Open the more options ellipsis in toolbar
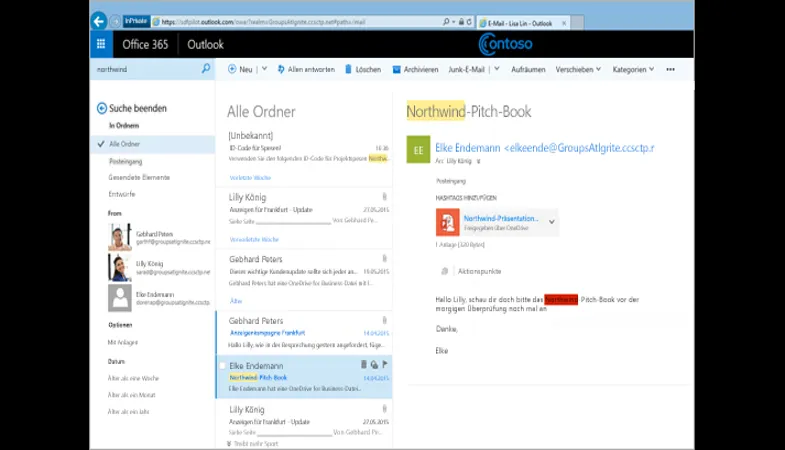 670,70
